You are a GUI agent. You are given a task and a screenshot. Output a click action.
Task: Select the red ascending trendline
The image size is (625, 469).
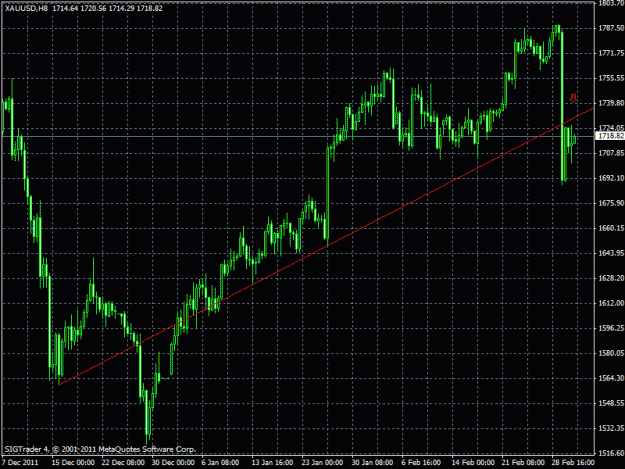(326, 246)
